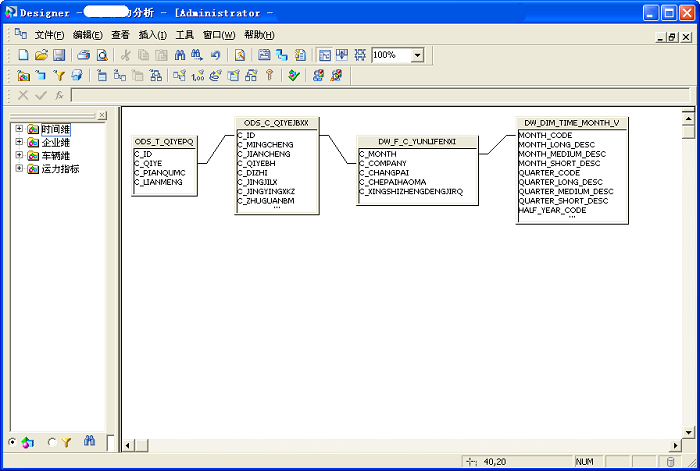Screen dimensions: 700x471
Task: Expand the 运力指标 class node
Action: click(x=19, y=168)
